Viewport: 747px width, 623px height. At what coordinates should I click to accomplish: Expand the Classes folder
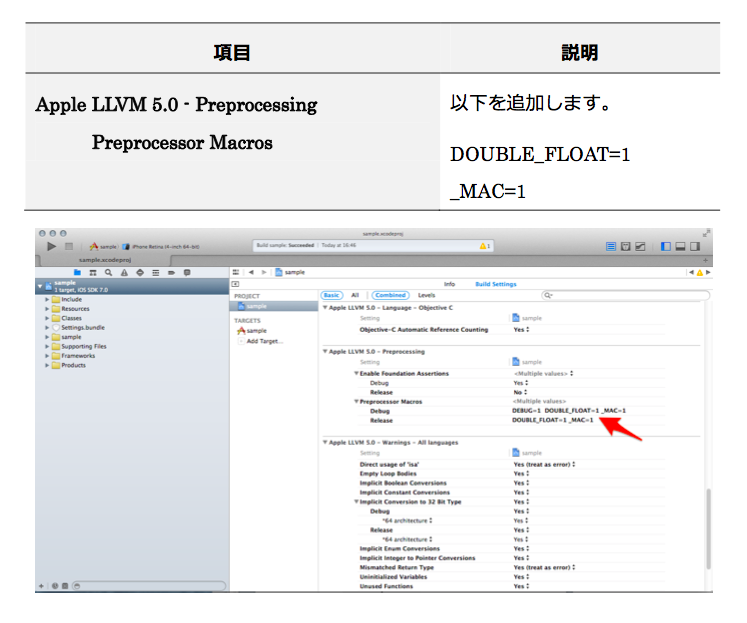pyautogui.click(x=47, y=318)
